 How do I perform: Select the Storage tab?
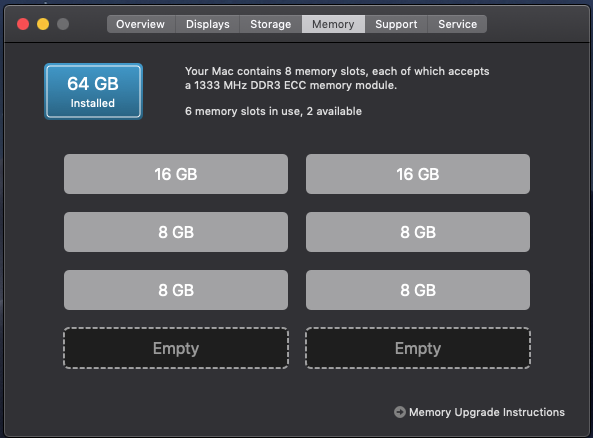coord(271,24)
